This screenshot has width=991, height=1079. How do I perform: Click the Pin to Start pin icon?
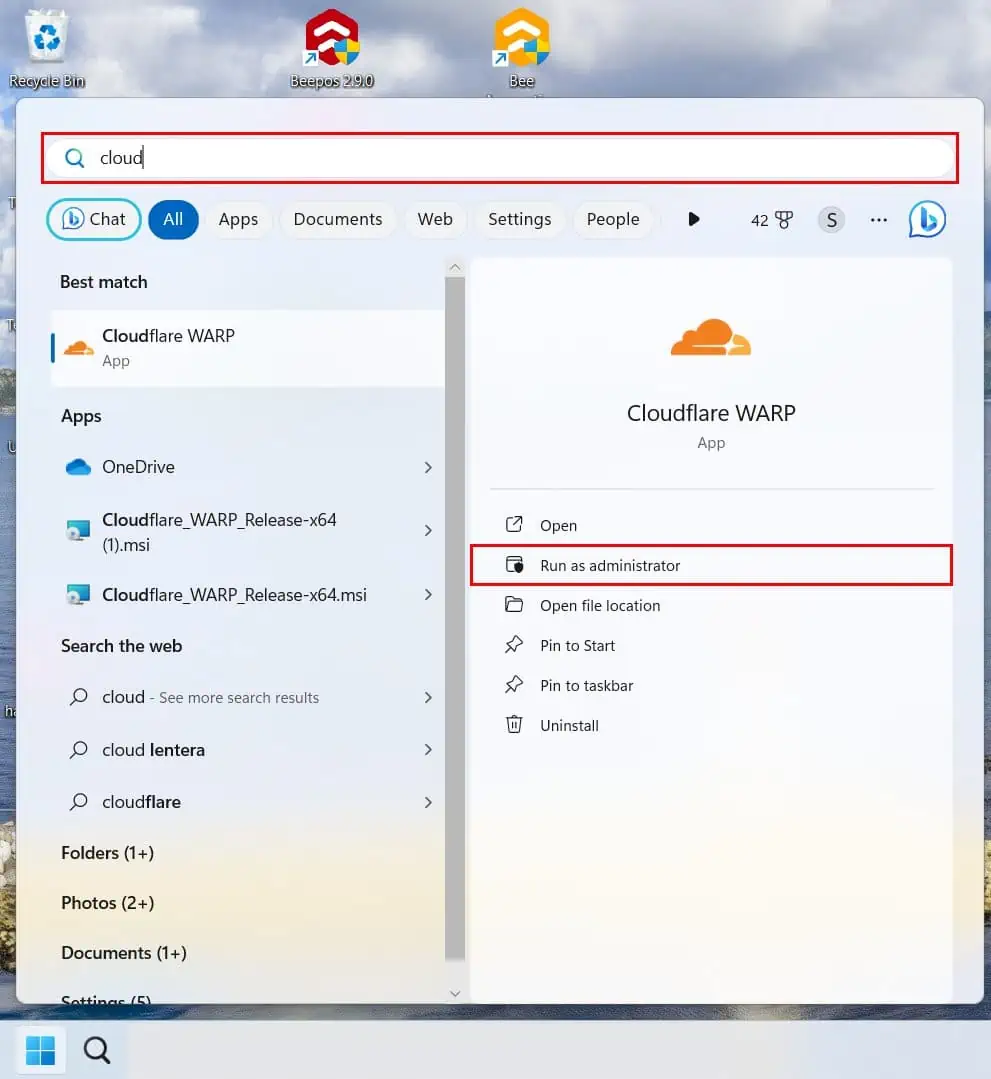pyautogui.click(x=514, y=645)
